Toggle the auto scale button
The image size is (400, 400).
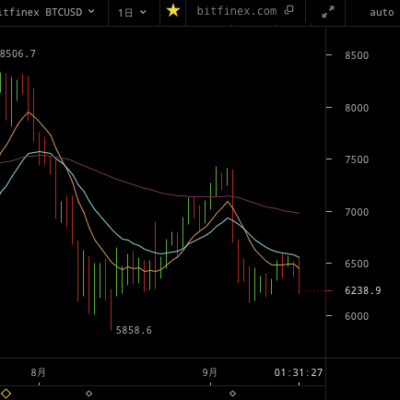click(x=382, y=13)
